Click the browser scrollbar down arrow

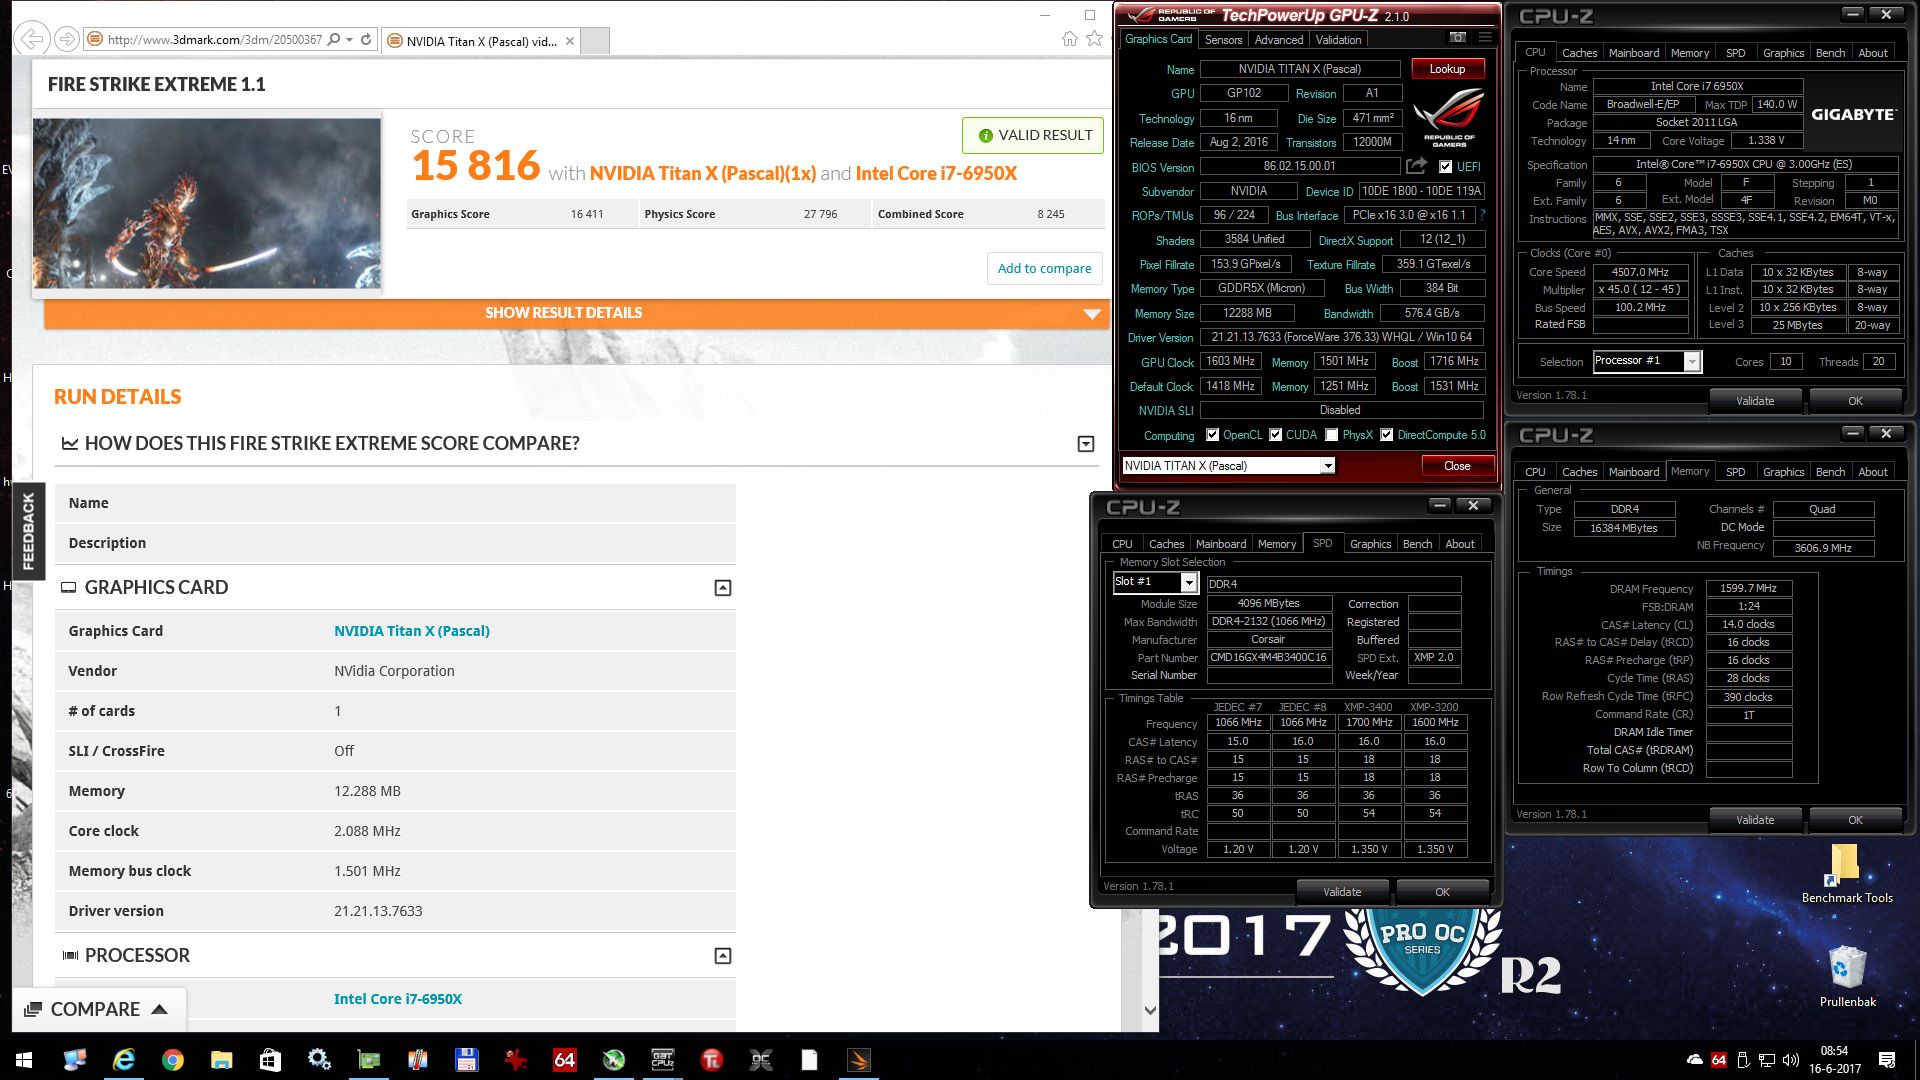1149,1011
